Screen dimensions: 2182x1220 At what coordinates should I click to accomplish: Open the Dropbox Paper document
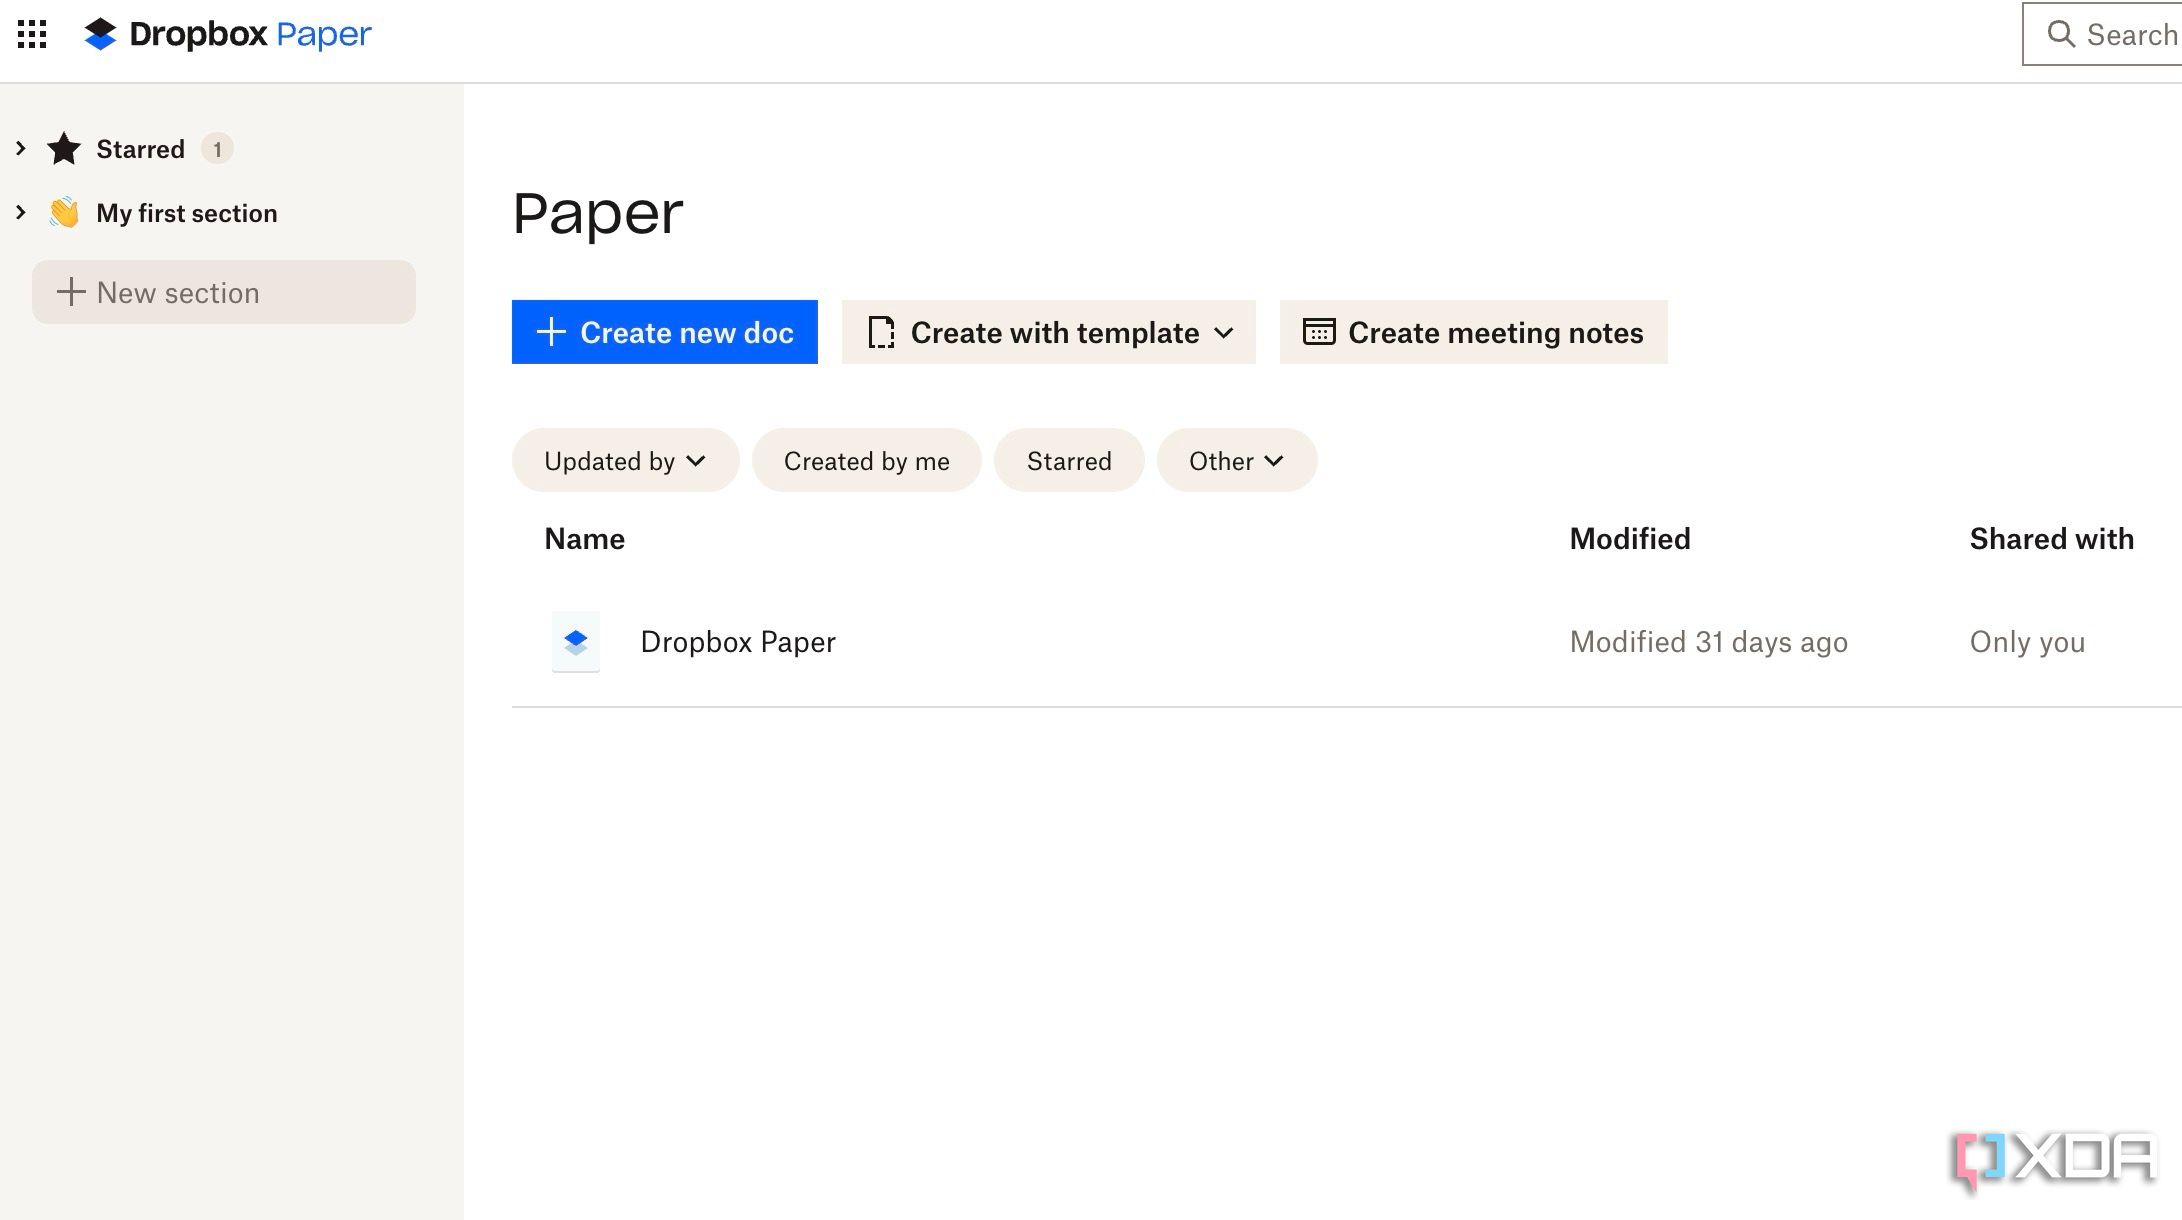[739, 641]
